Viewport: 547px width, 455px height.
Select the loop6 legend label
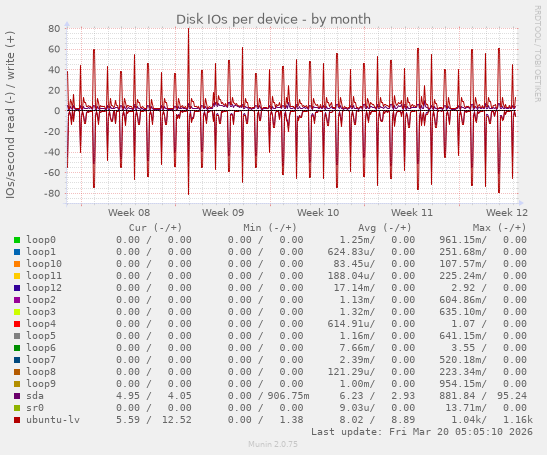(x=41, y=348)
